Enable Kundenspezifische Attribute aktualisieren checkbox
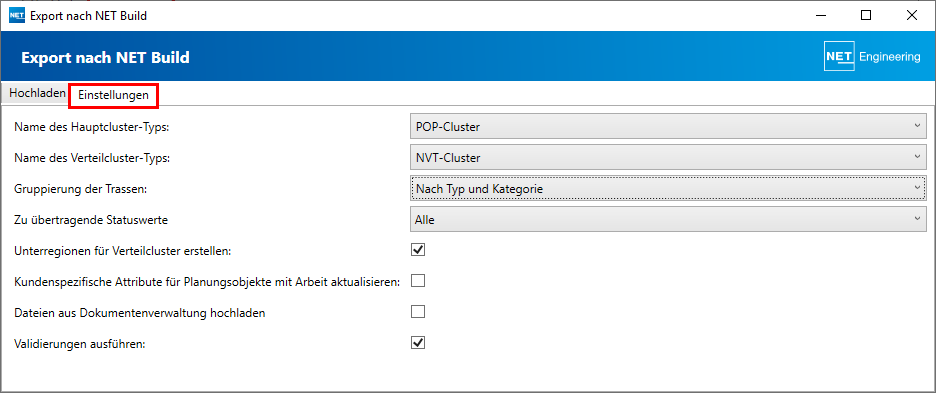936x393 pixels. 418,281
